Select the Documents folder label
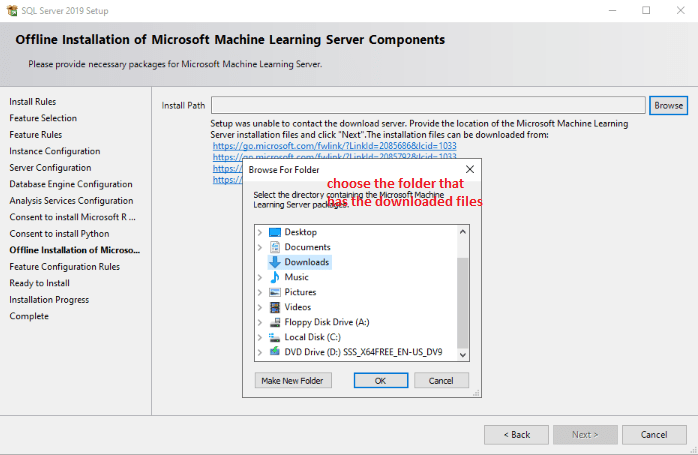Image resolution: width=698 pixels, height=455 pixels. pos(308,247)
